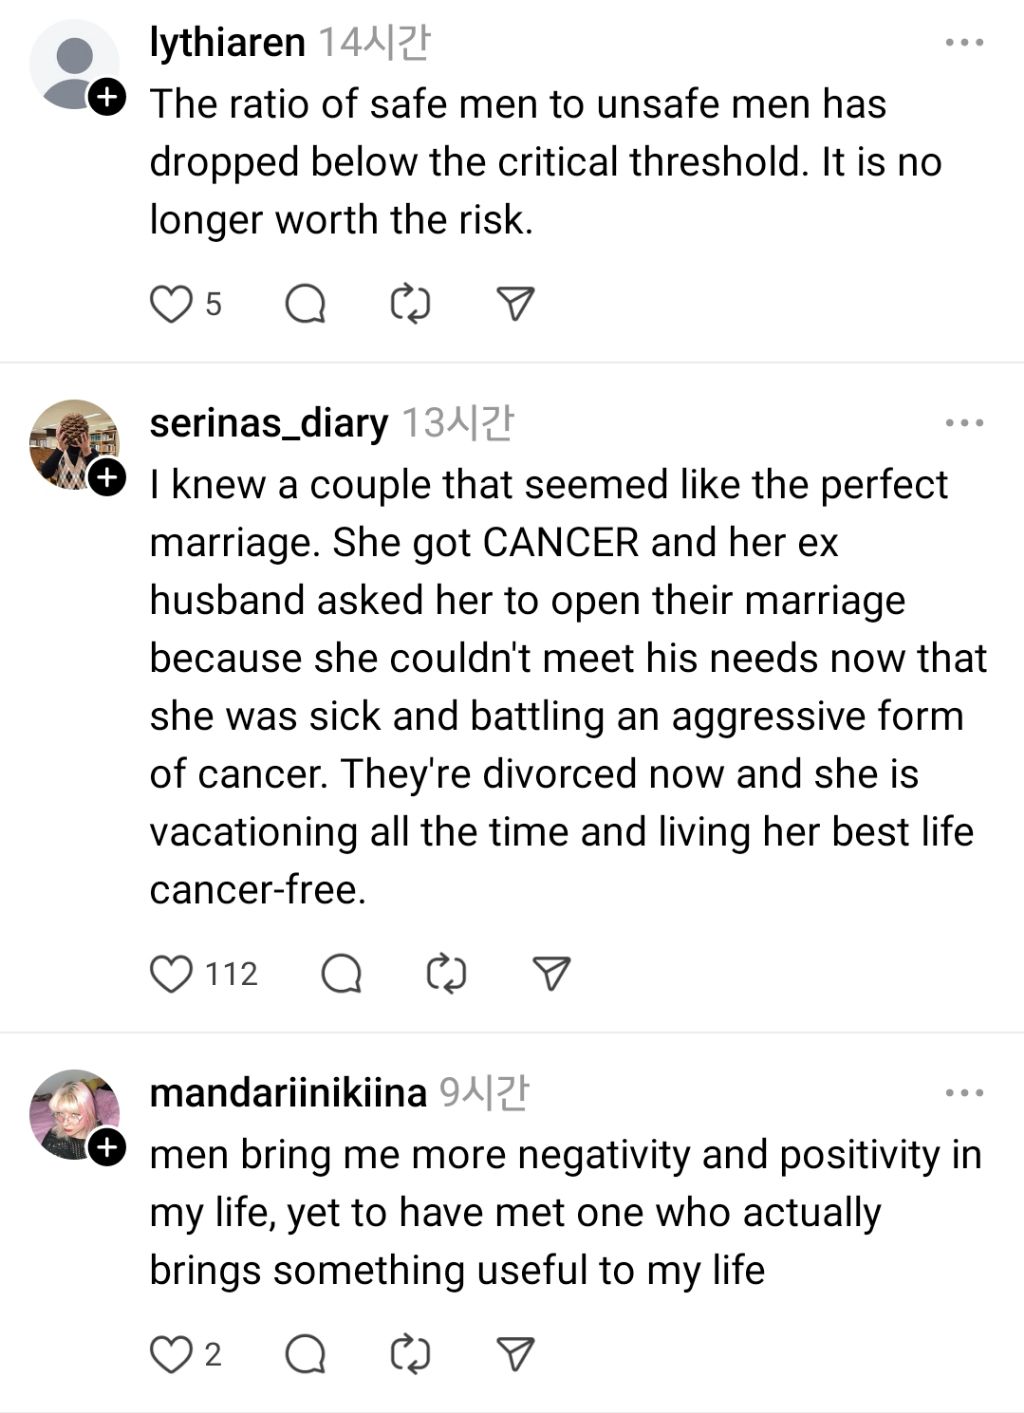Follow mandariinikiina using the plus badge
This screenshot has height=1413, width=1024.
[106, 1148]
